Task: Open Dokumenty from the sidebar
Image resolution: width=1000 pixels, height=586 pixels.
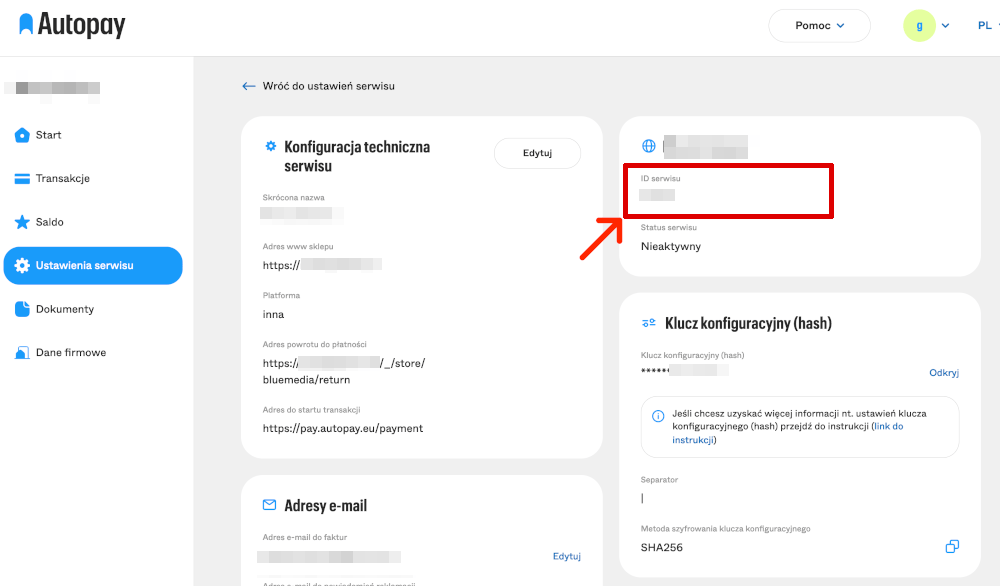Action: (x=64, y=309)
